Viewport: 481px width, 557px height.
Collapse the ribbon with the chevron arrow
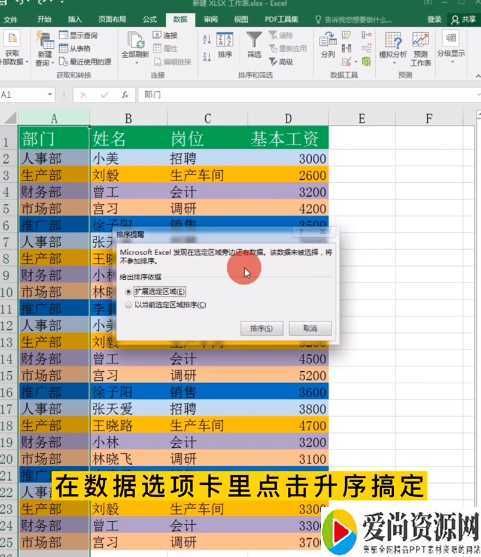coord(477,76)
